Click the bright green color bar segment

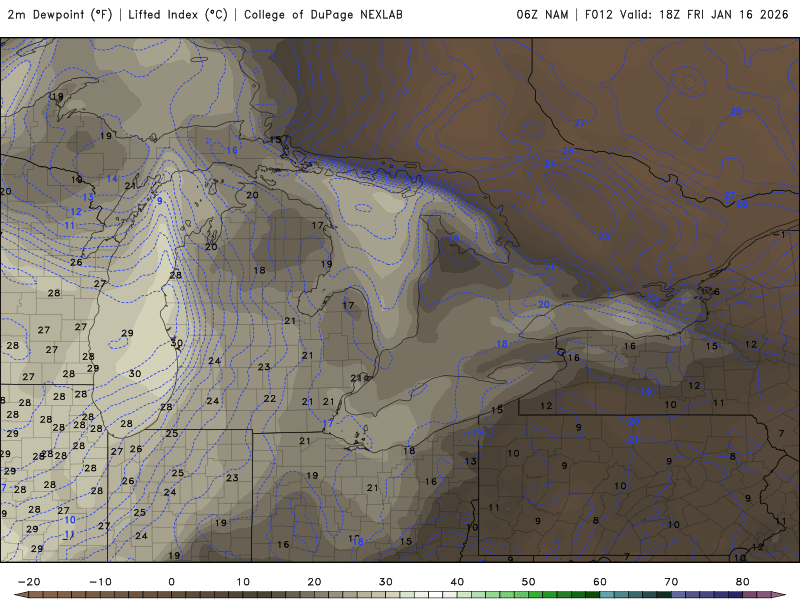[536, 595]
